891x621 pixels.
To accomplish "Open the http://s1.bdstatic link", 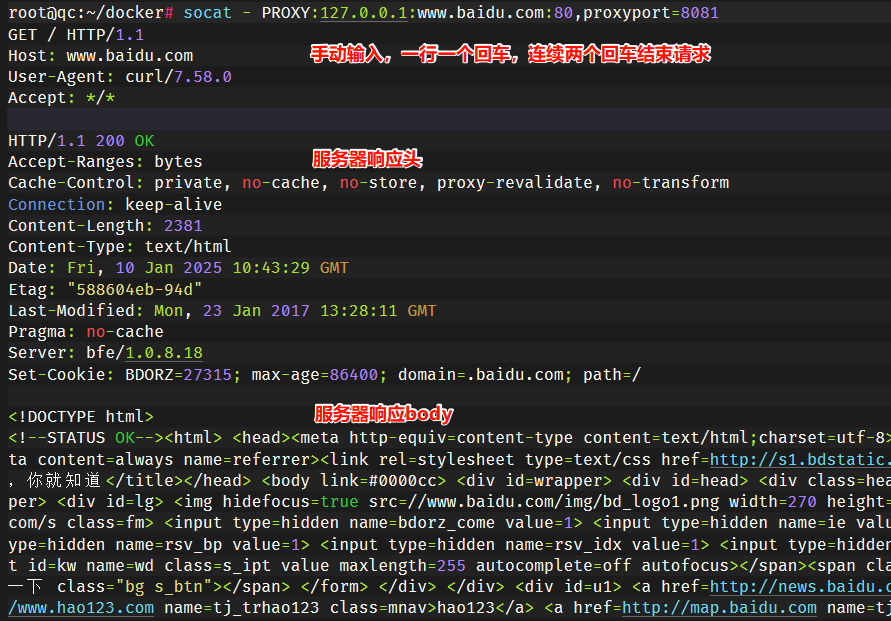I will point(800,459).
